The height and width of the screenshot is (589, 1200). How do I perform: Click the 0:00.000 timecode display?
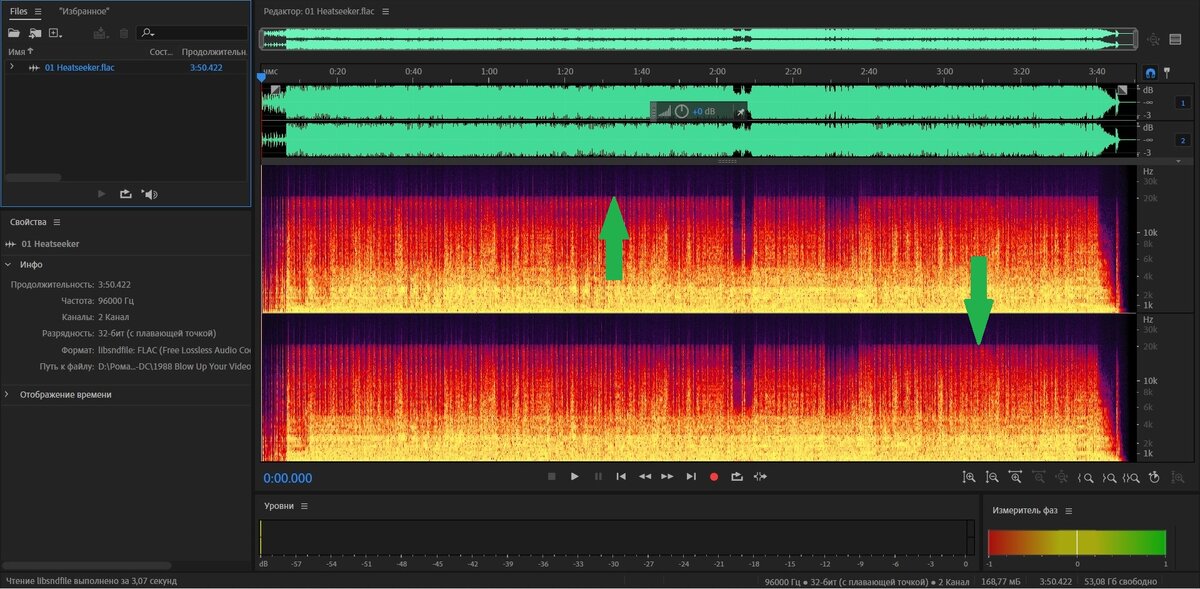[x=288, y=478]
